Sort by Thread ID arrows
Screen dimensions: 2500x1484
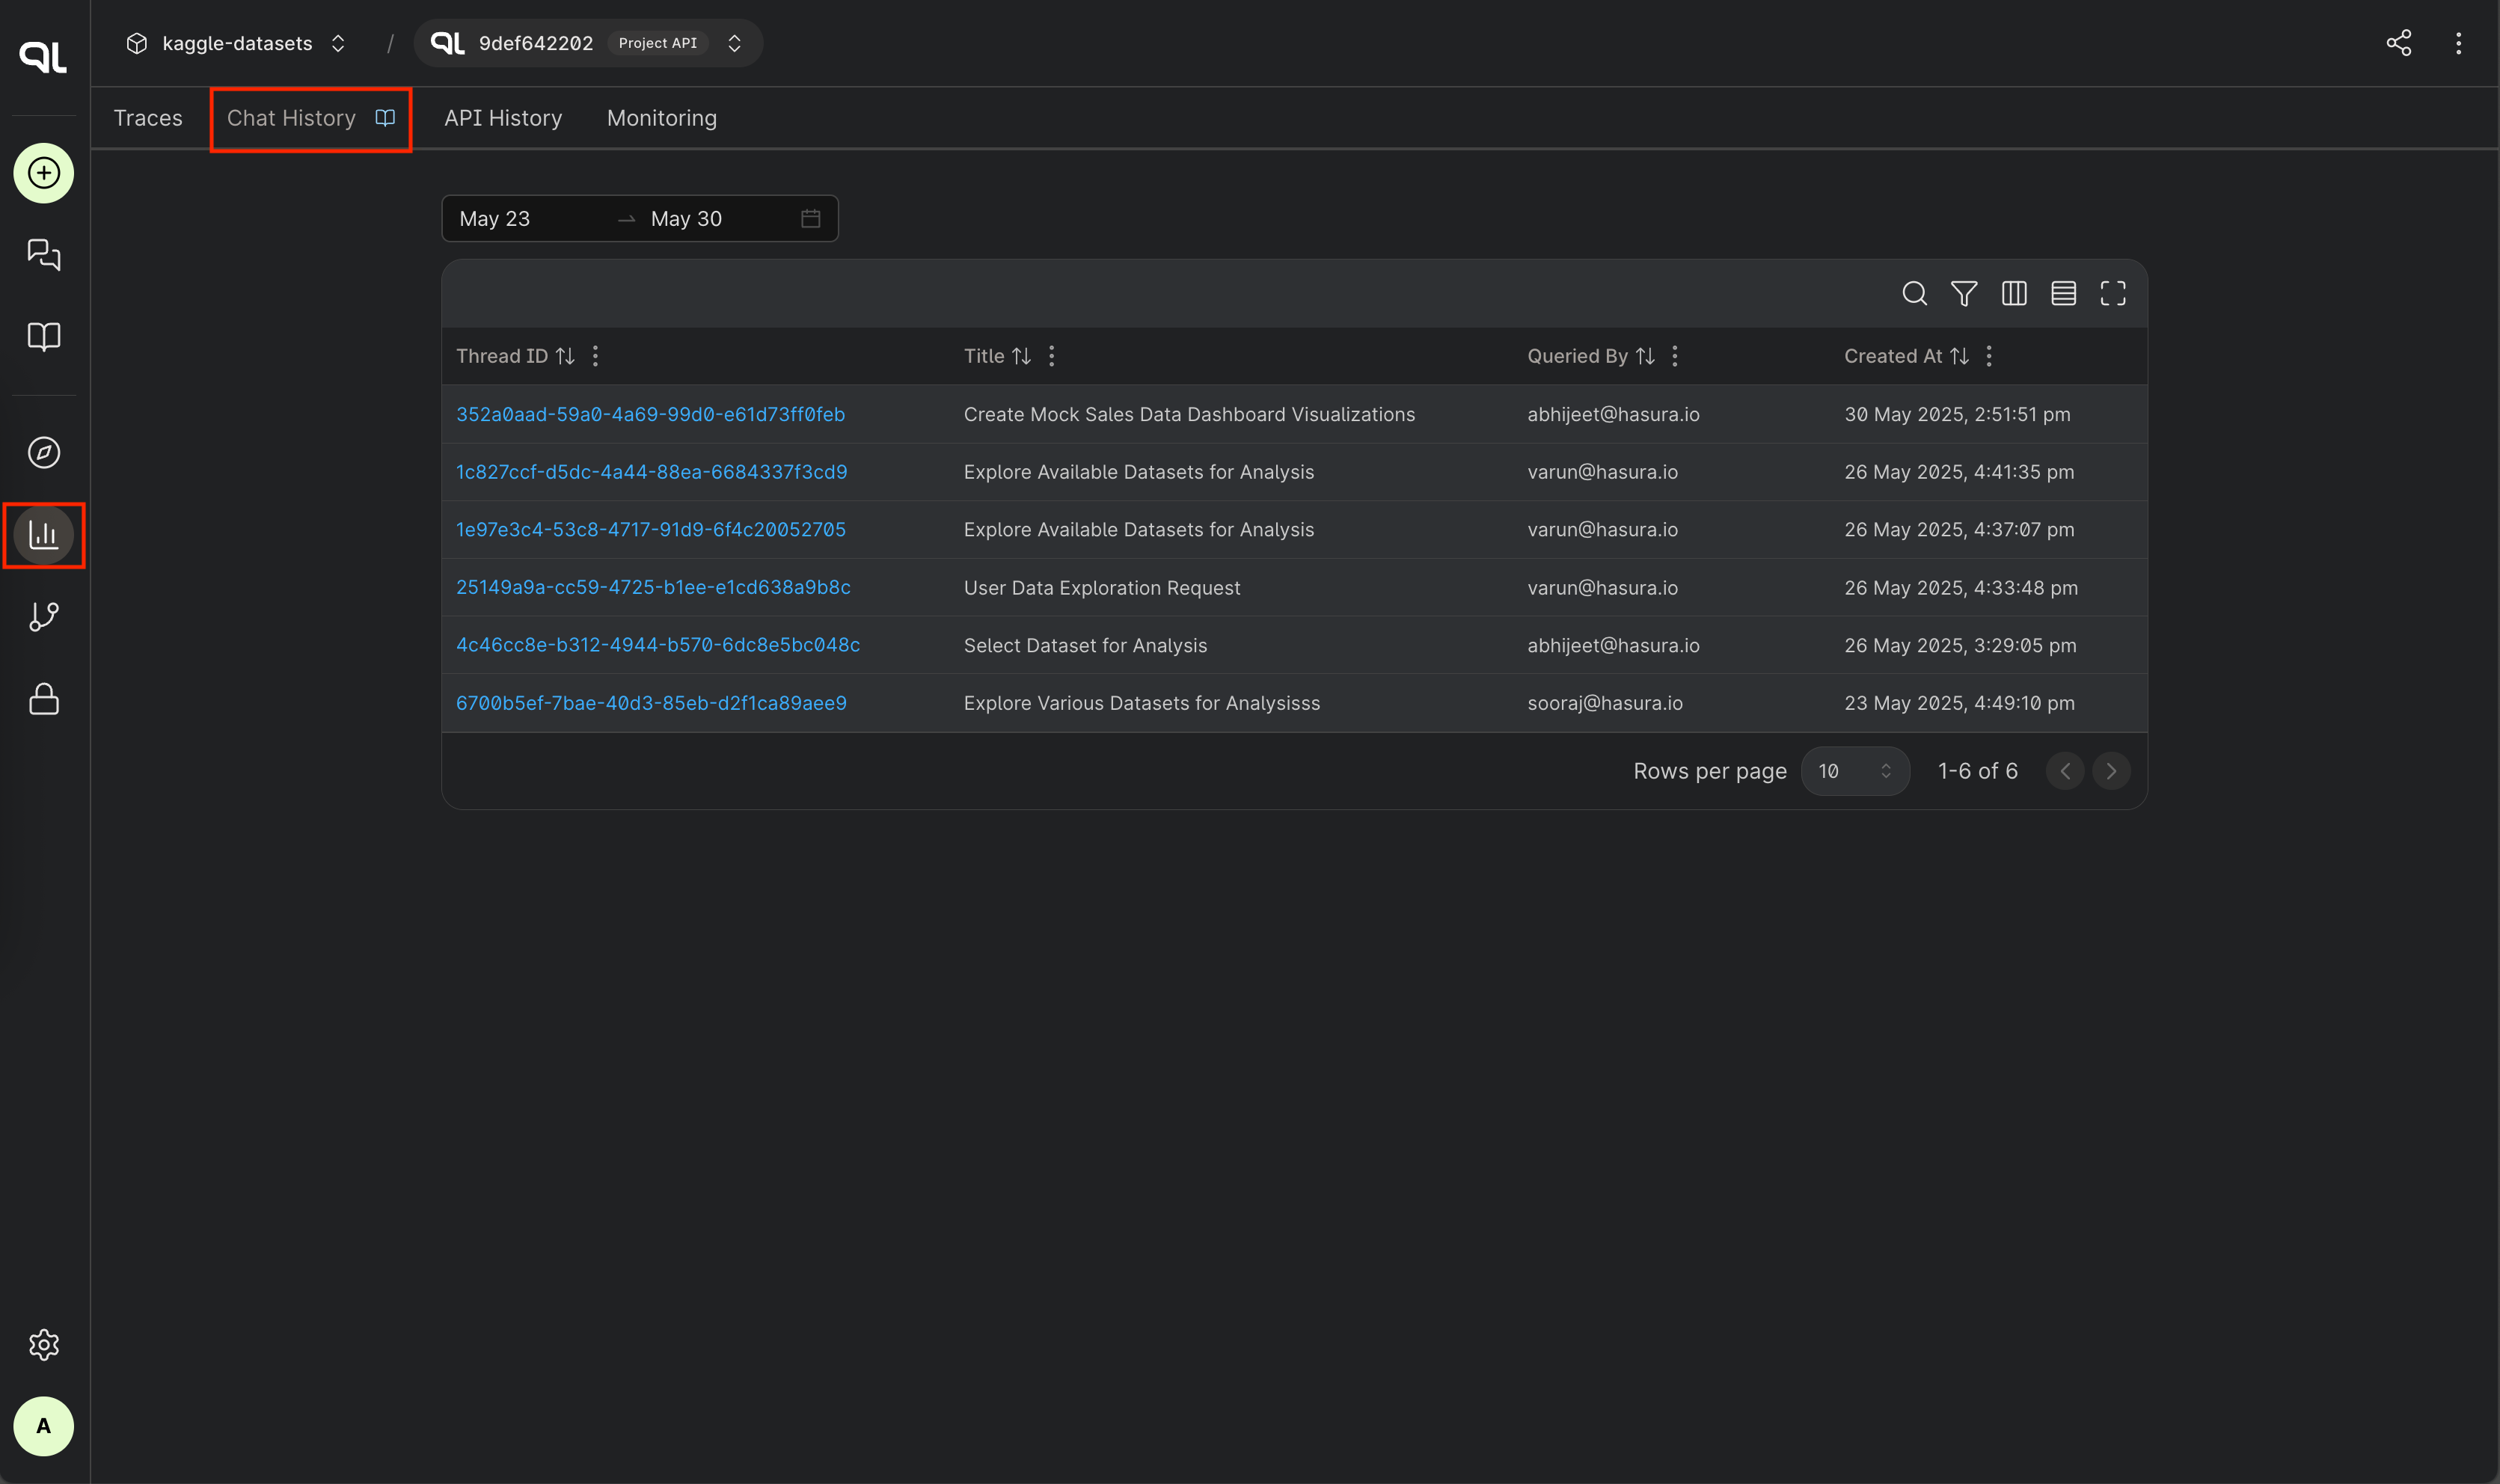point(565,356)
